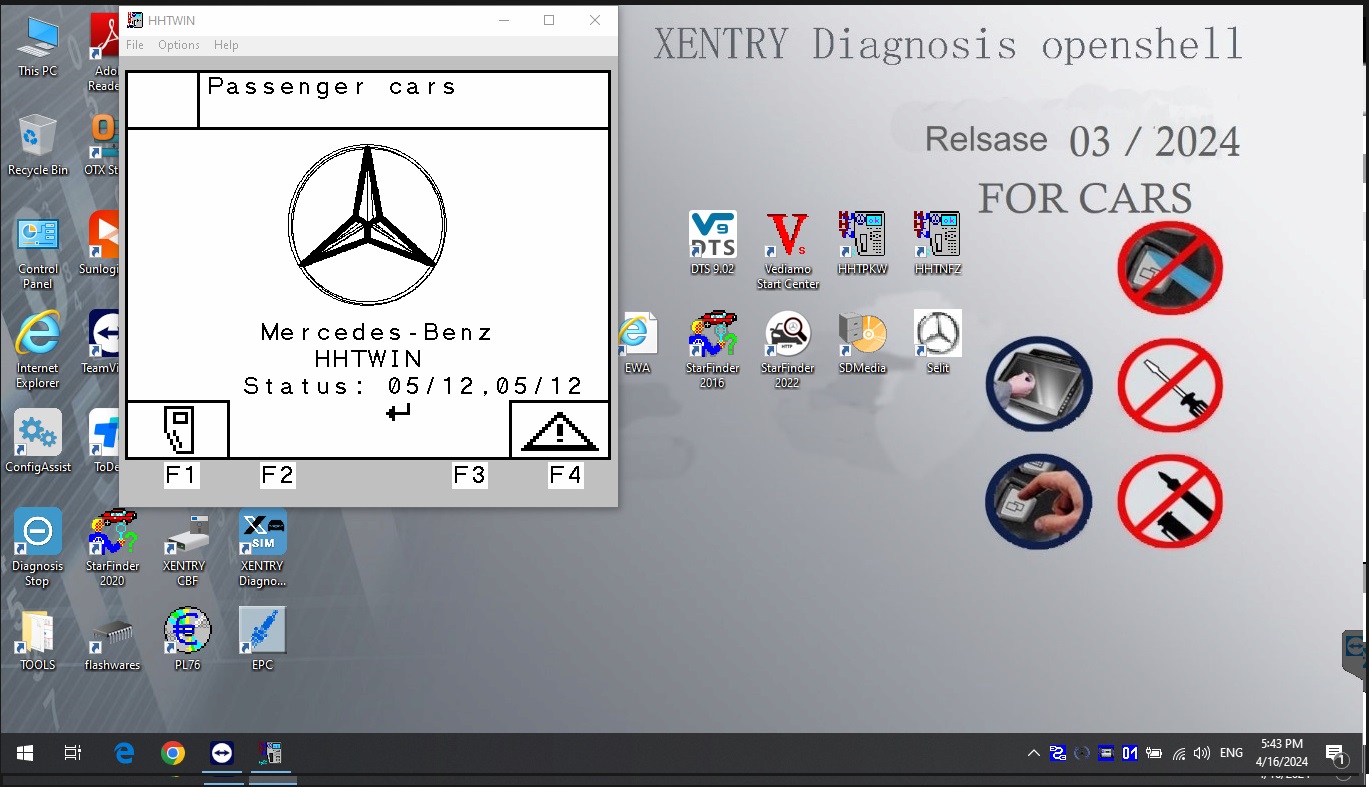Launch Vediamo Start Center icon
The width and height of the screenshot is (1369, 787).
[787, 250]
